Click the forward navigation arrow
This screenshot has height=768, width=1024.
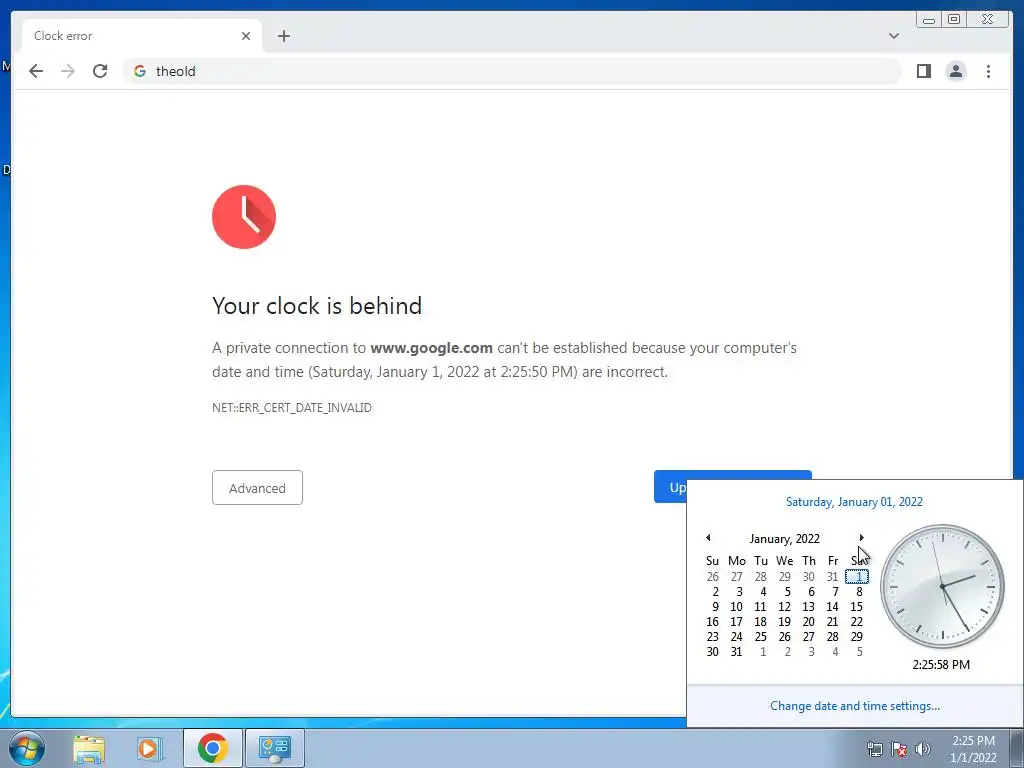[x=68, y=71]
